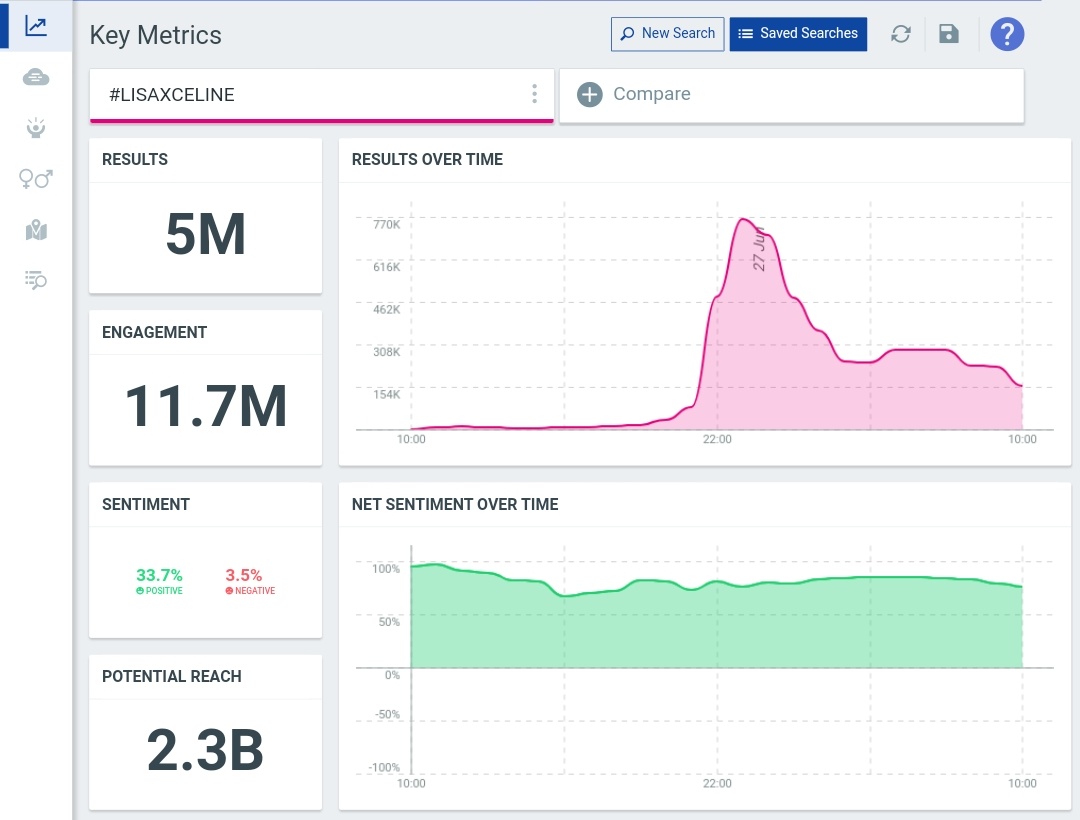
Task: Click the RESULTS OVER TIME heading
Action: tap(427, 160)
